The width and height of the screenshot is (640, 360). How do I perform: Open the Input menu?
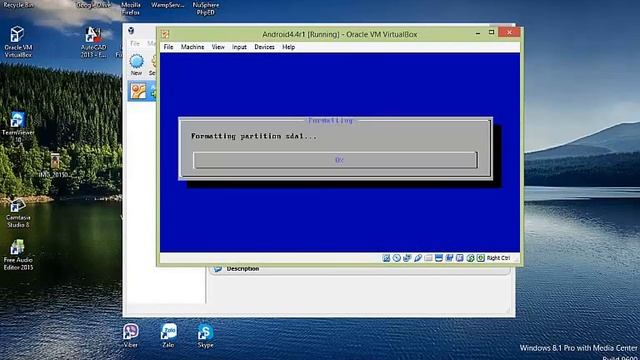tap(239, 47)
